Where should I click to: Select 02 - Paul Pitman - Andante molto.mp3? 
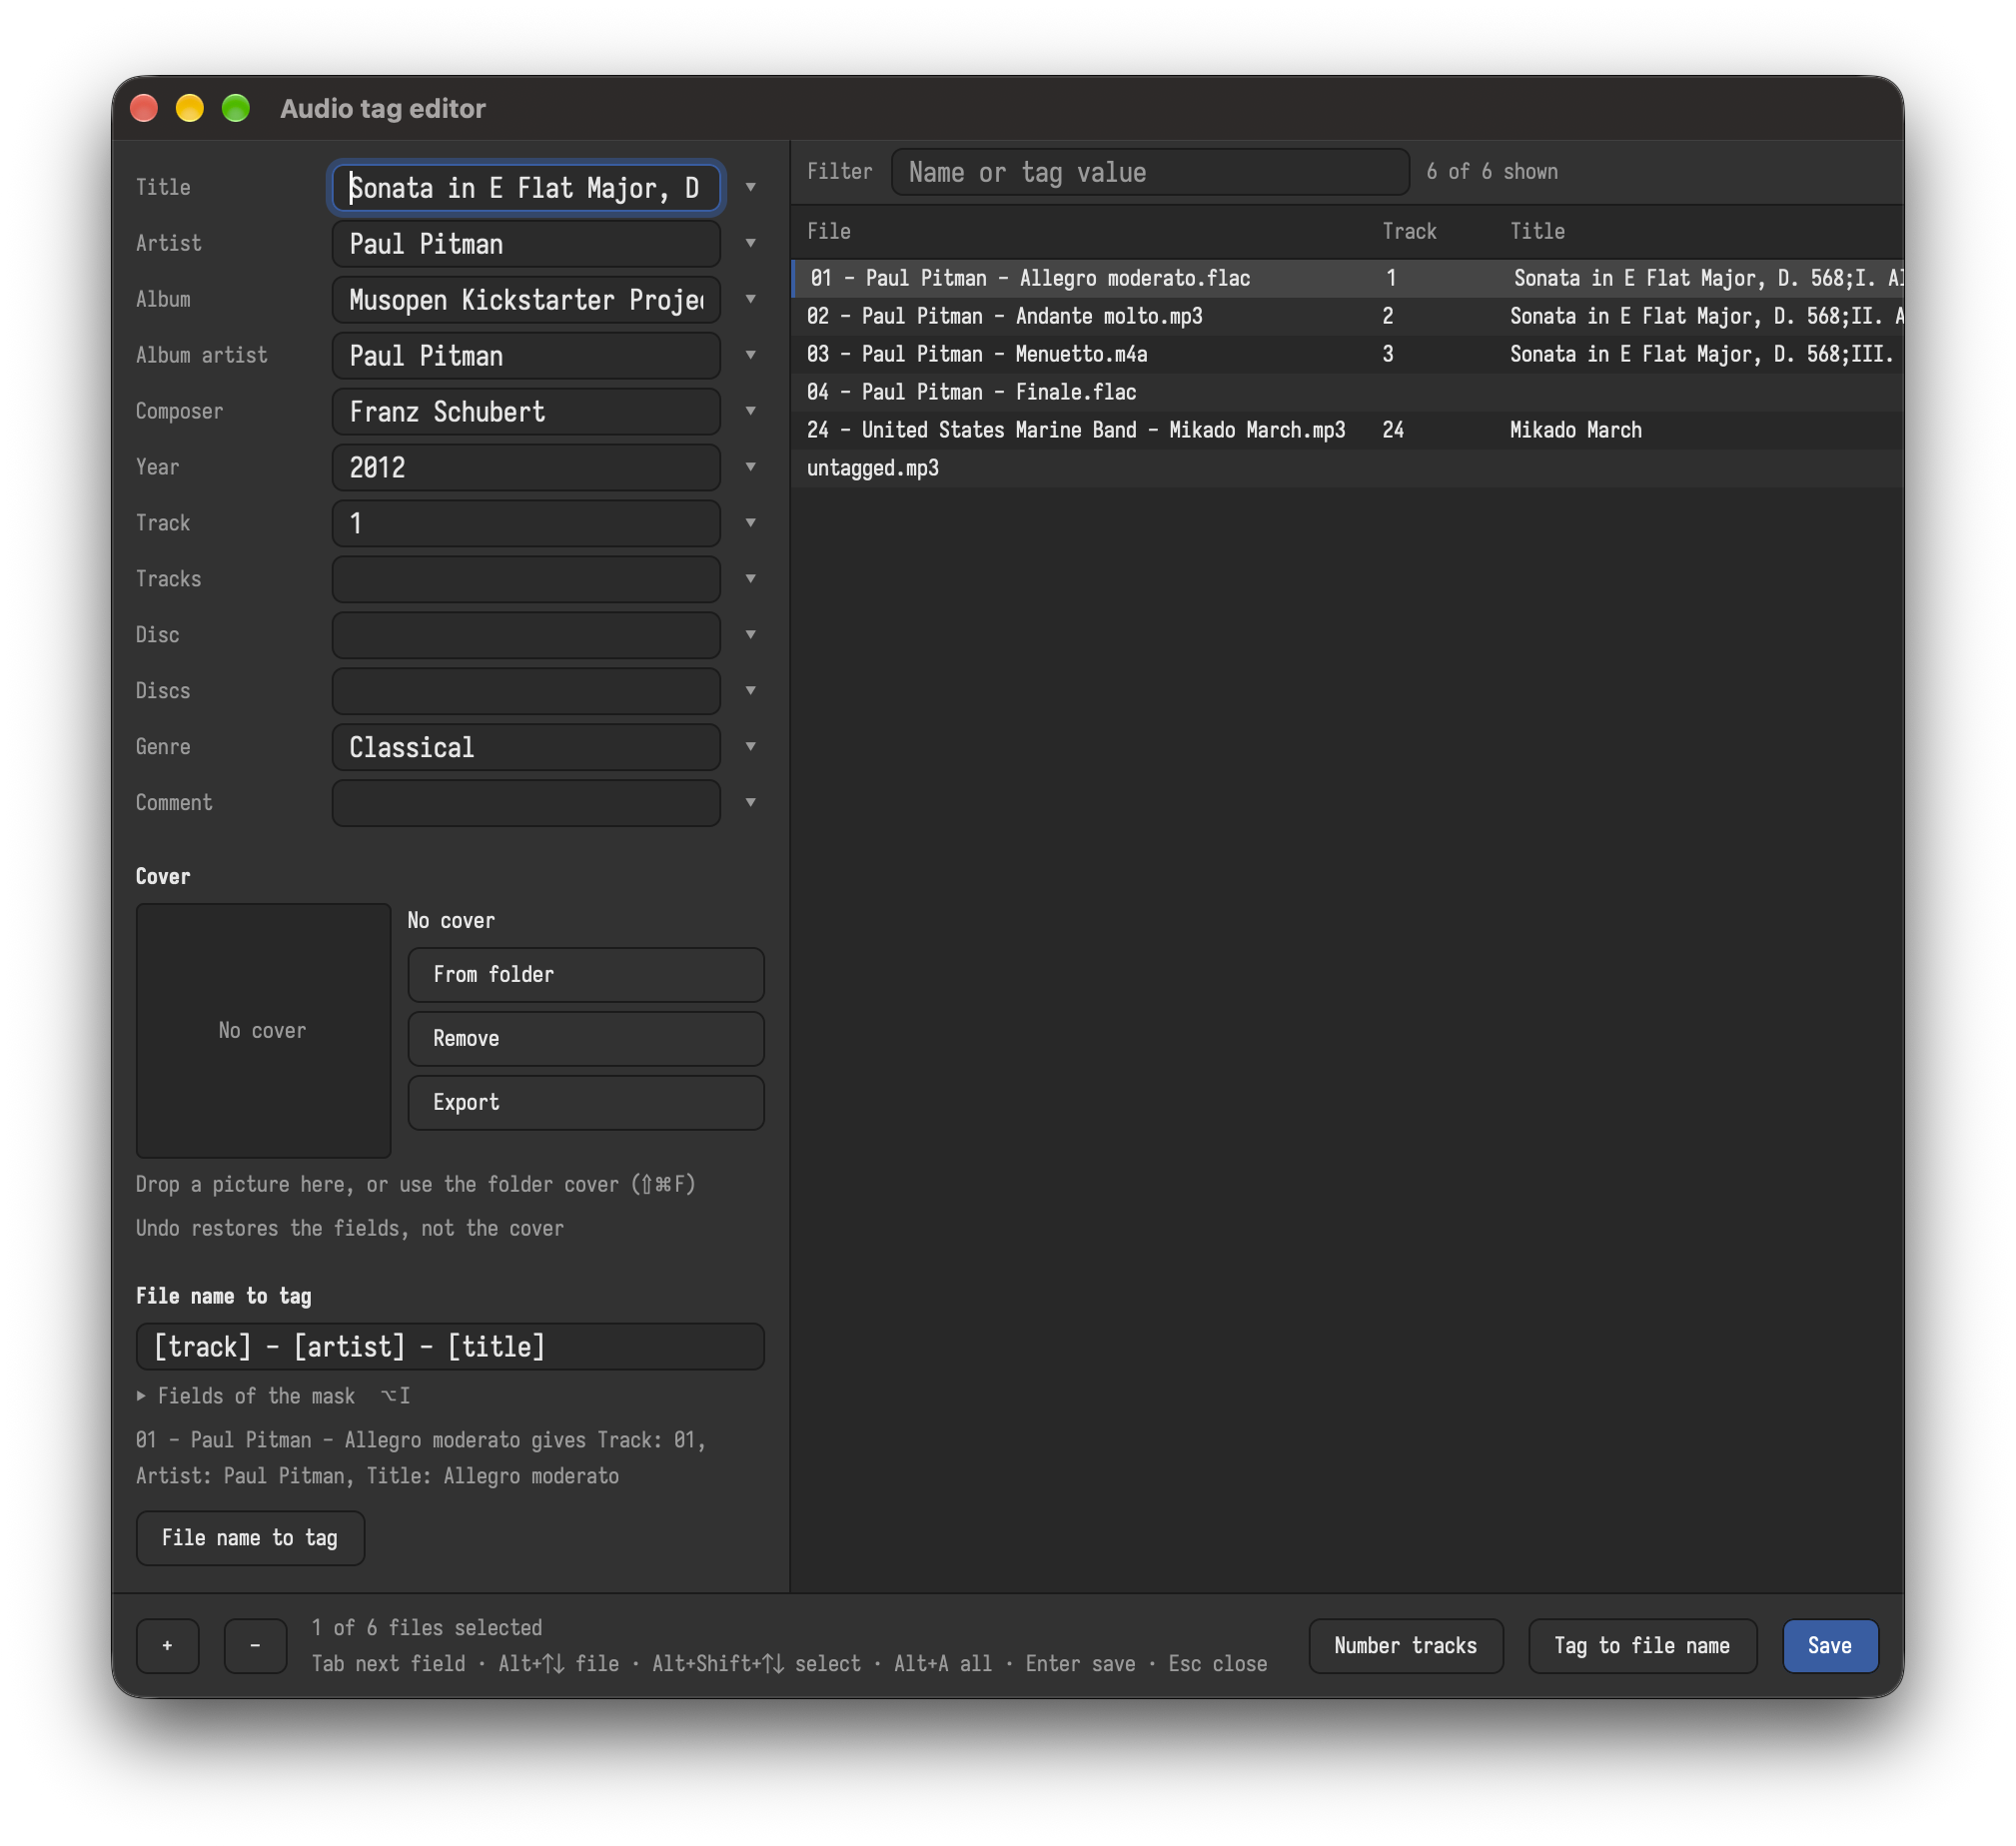[x=1348, y=317]
